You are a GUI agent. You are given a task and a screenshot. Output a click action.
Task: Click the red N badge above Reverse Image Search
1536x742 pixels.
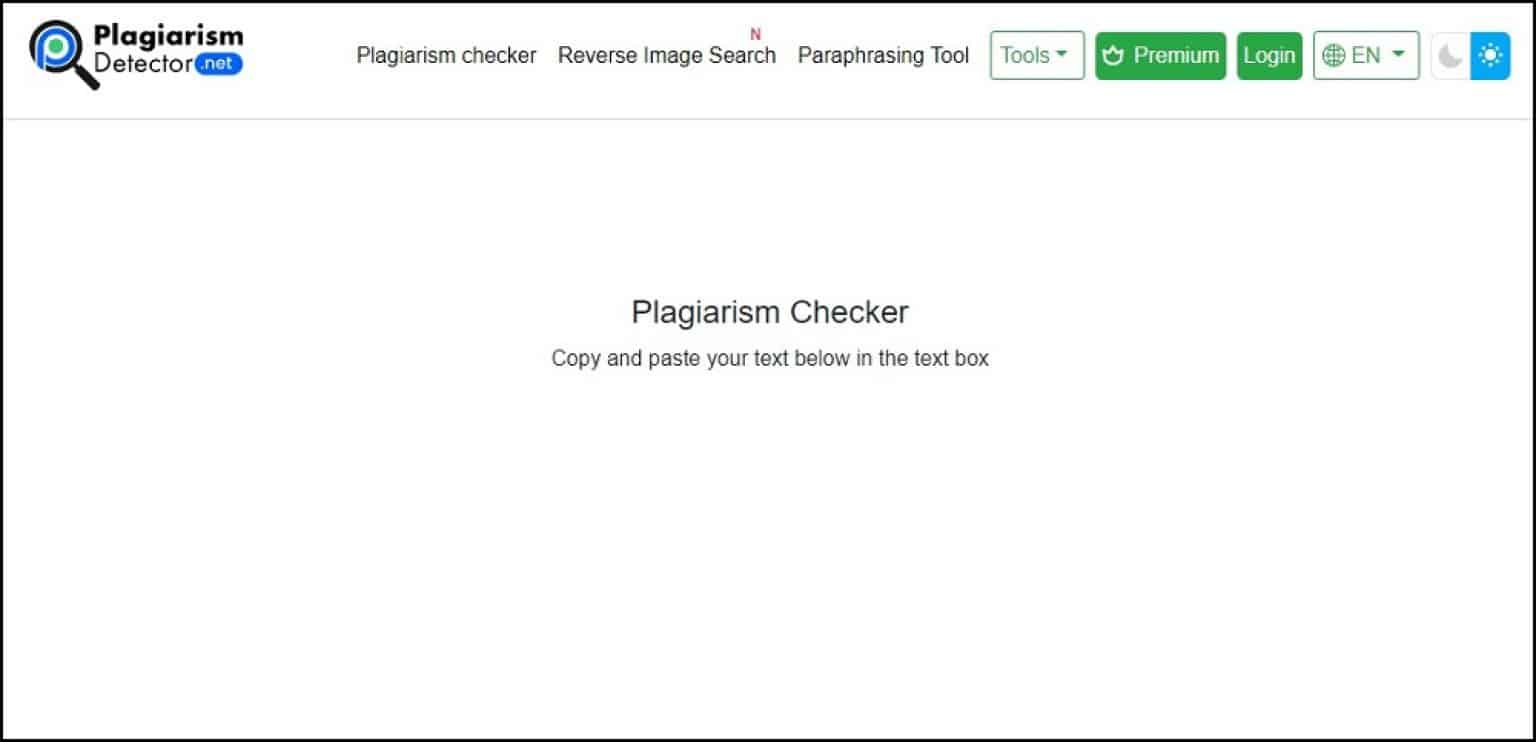click(755, 34)
